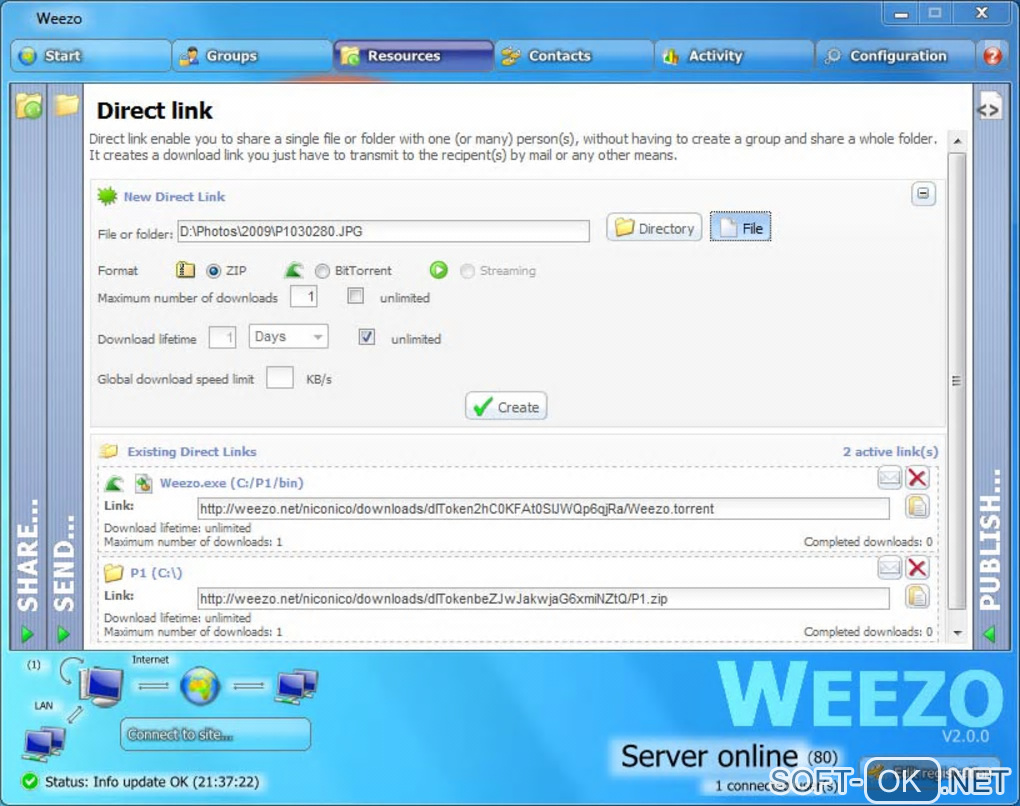
Task: Click the green share folder icon
Action: [29, 105]
